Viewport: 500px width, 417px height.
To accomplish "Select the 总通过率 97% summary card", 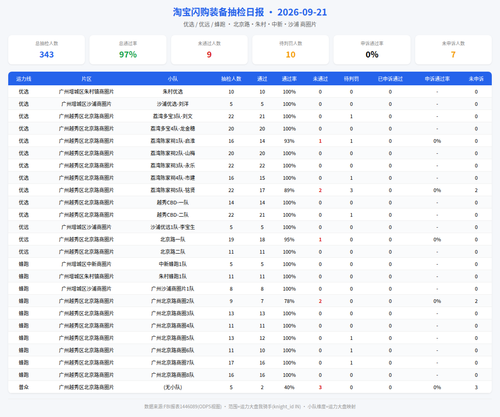I will pyautogui.click(x=128, y=49).
